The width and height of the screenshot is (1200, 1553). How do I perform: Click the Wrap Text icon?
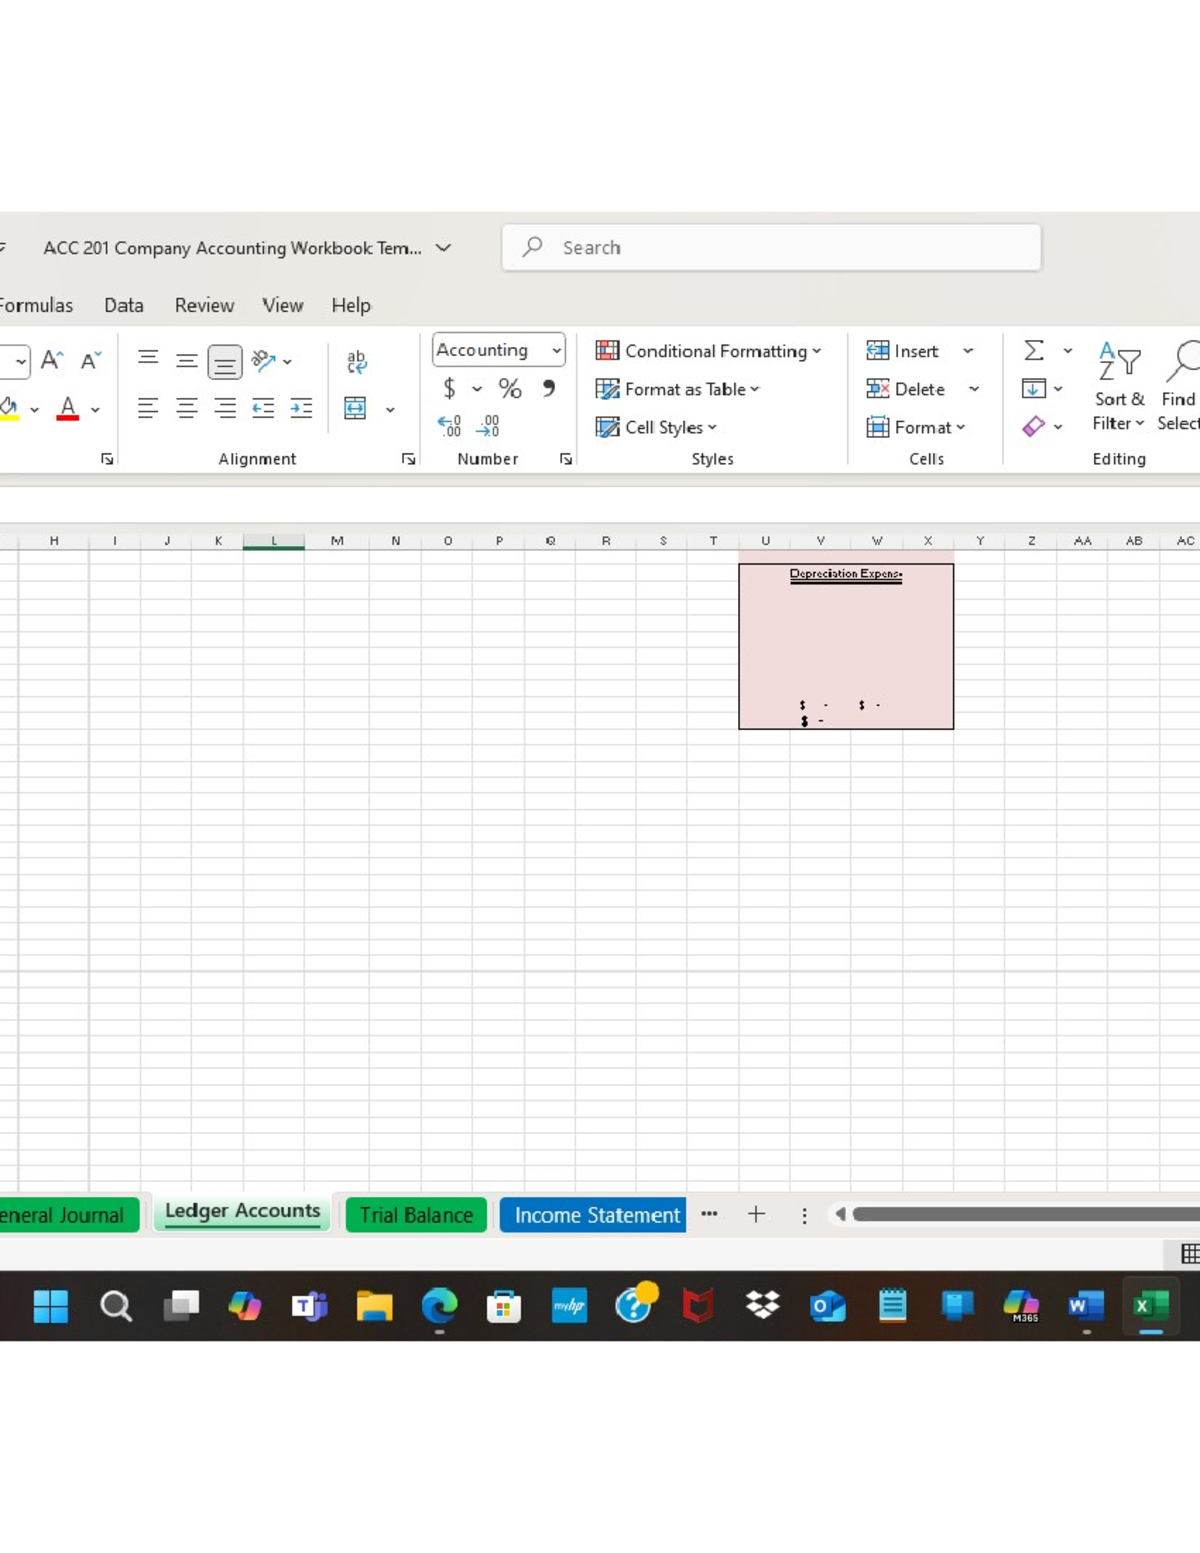click(x=356, y=362)
